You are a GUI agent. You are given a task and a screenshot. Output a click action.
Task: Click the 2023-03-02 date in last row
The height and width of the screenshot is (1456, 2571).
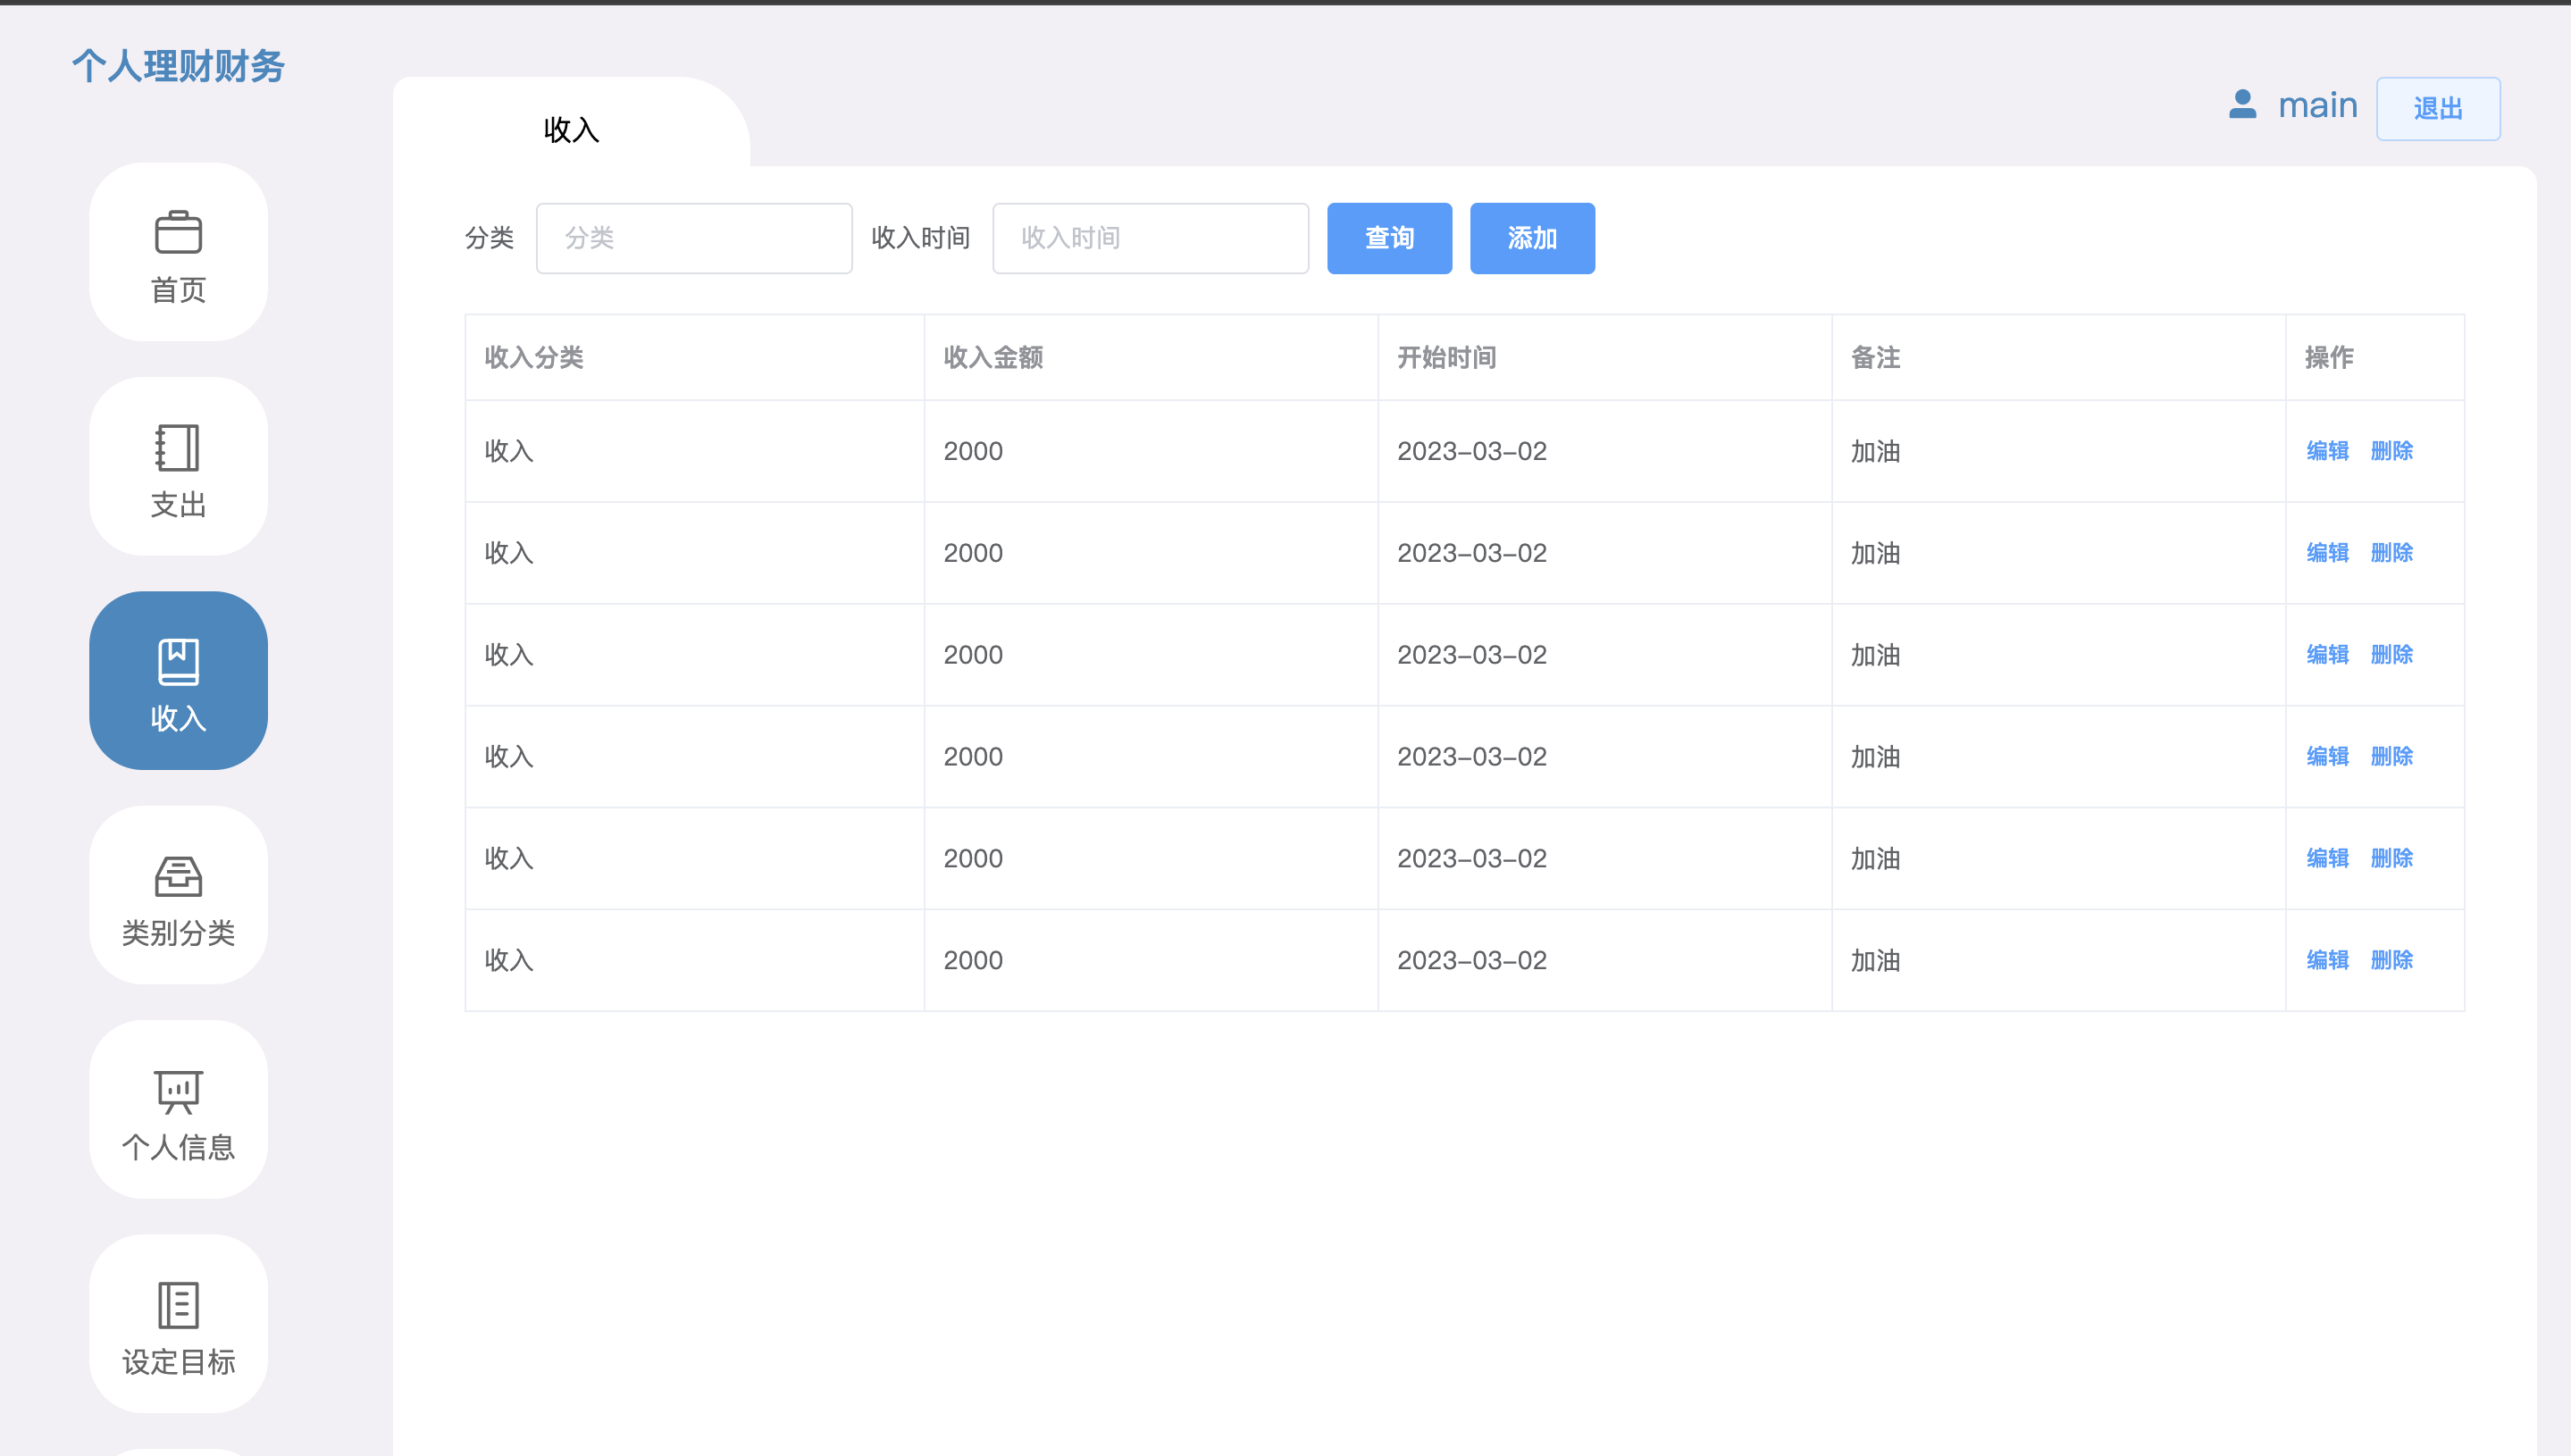[1472, 960]
